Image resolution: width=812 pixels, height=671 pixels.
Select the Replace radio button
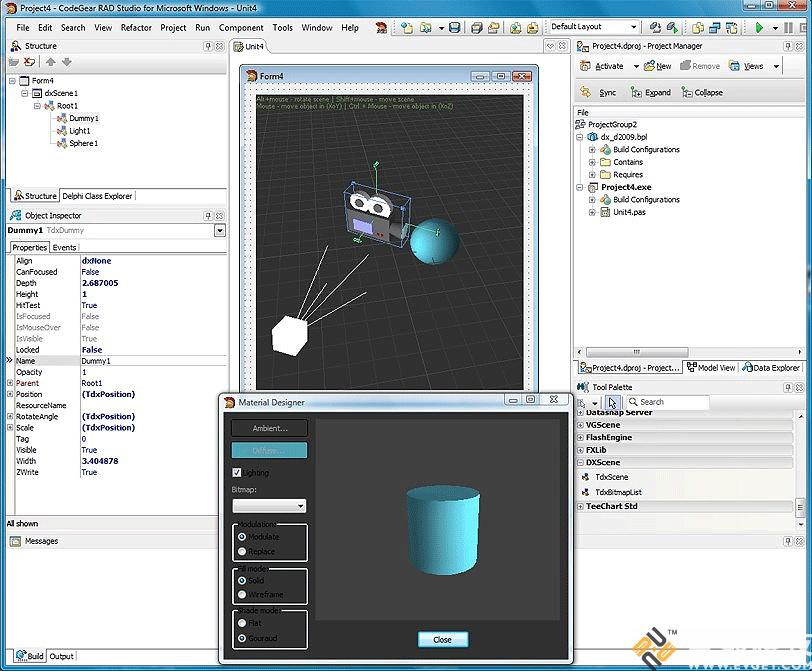pos(242,551)
